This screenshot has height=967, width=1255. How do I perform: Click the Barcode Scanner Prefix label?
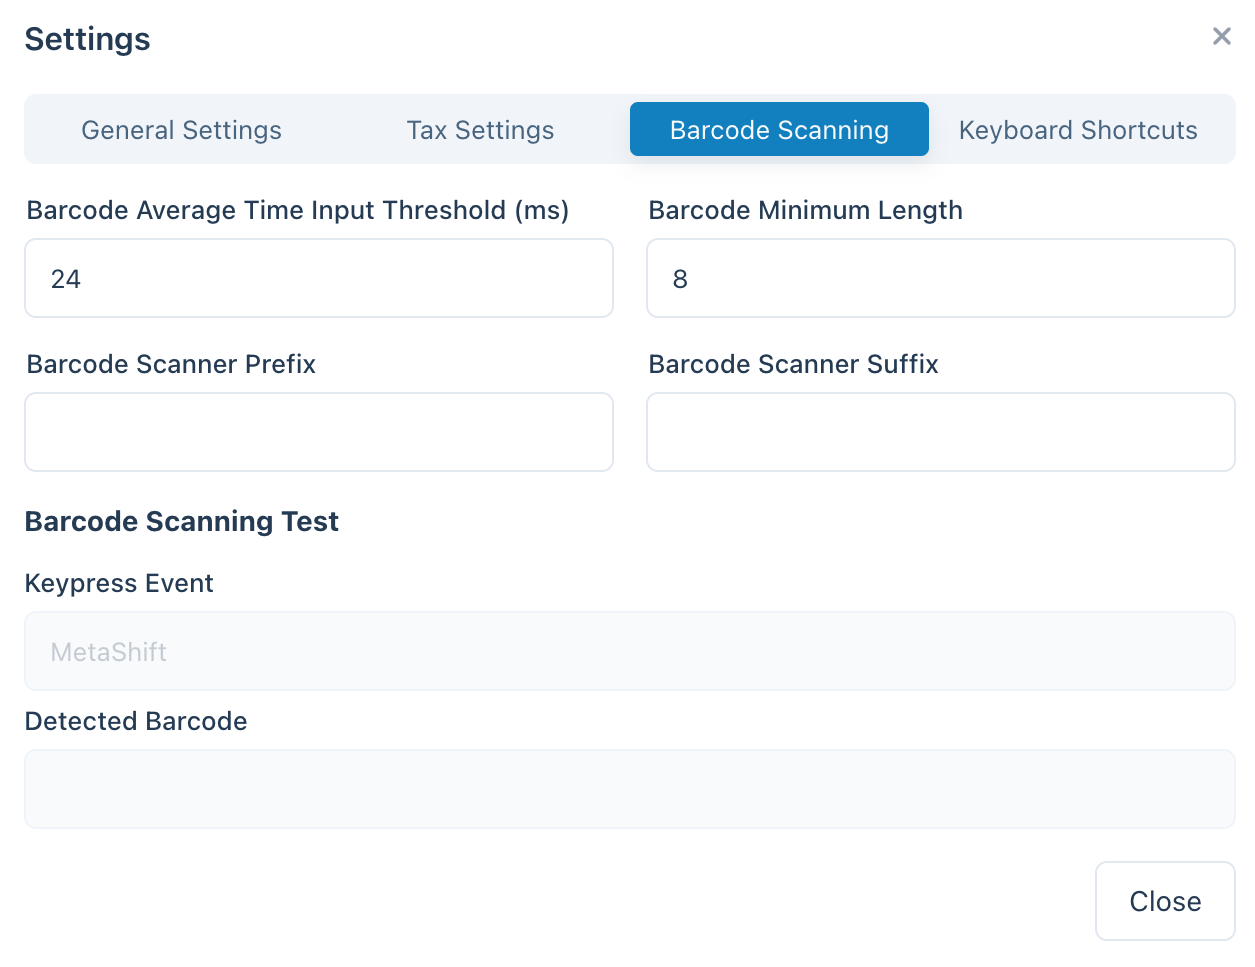click(171, 364)
